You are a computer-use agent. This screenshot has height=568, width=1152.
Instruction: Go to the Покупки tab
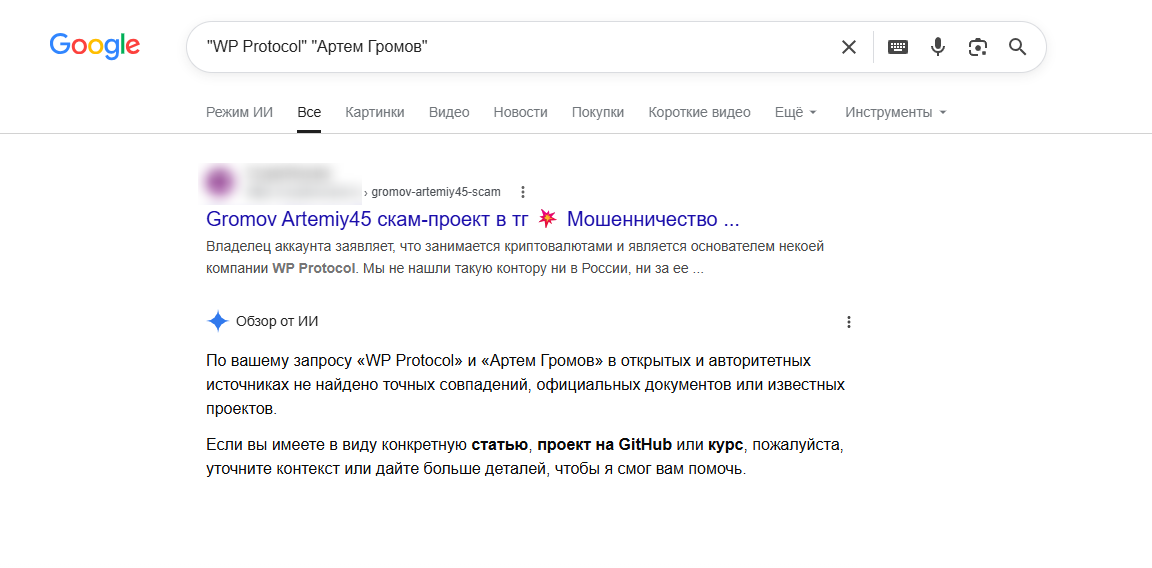click(598, 112)
